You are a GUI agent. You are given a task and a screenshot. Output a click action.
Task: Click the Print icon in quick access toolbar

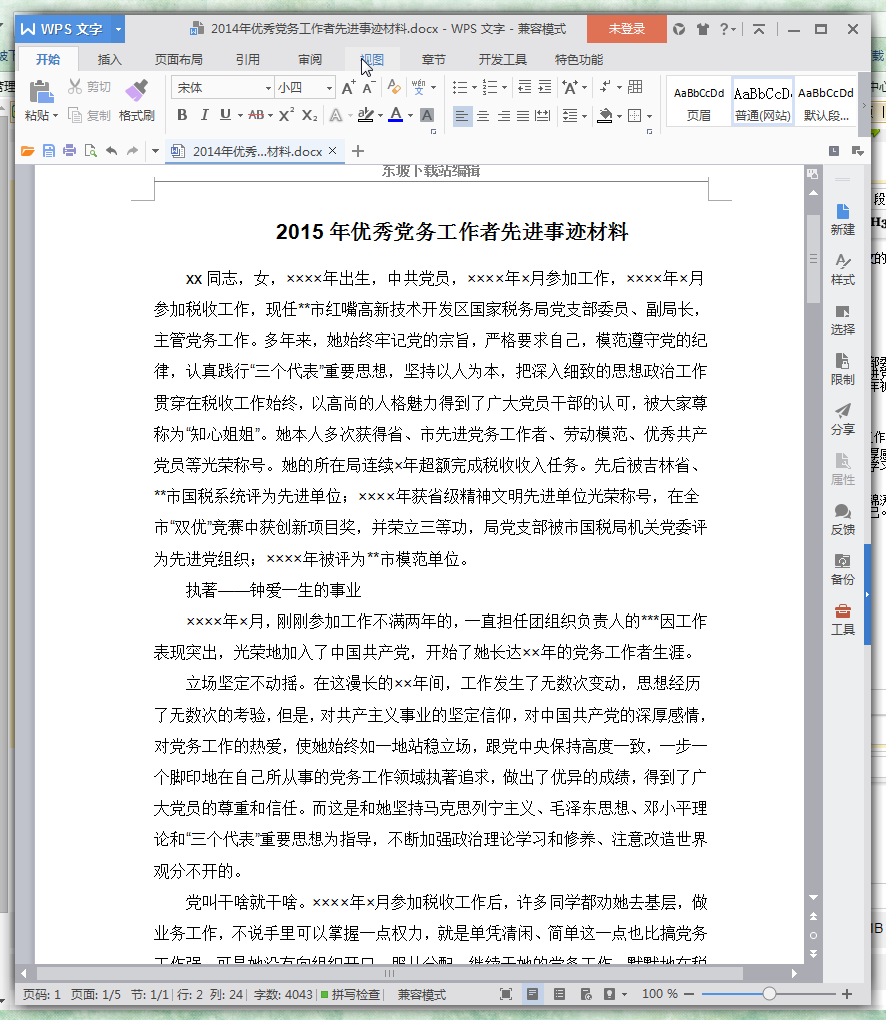(69, 151)
